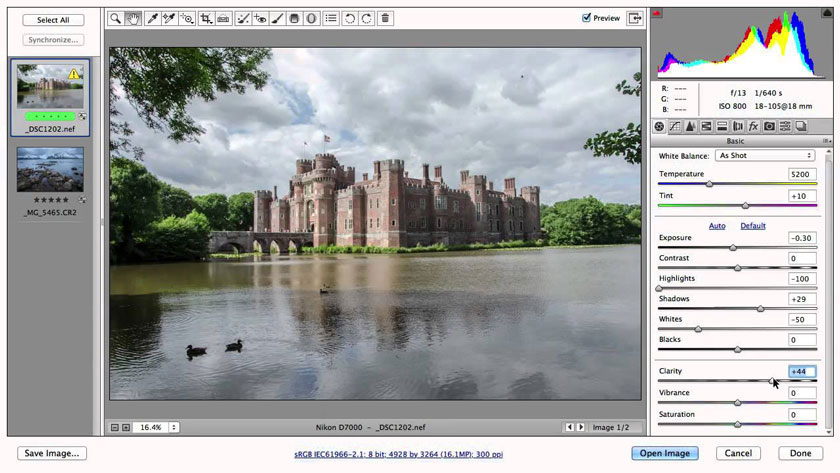Click the Auto tone link

tap(717, 226)
